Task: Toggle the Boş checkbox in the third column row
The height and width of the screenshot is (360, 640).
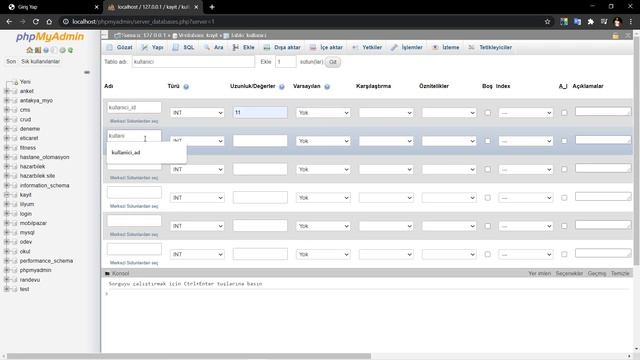Action: [488, 169]
